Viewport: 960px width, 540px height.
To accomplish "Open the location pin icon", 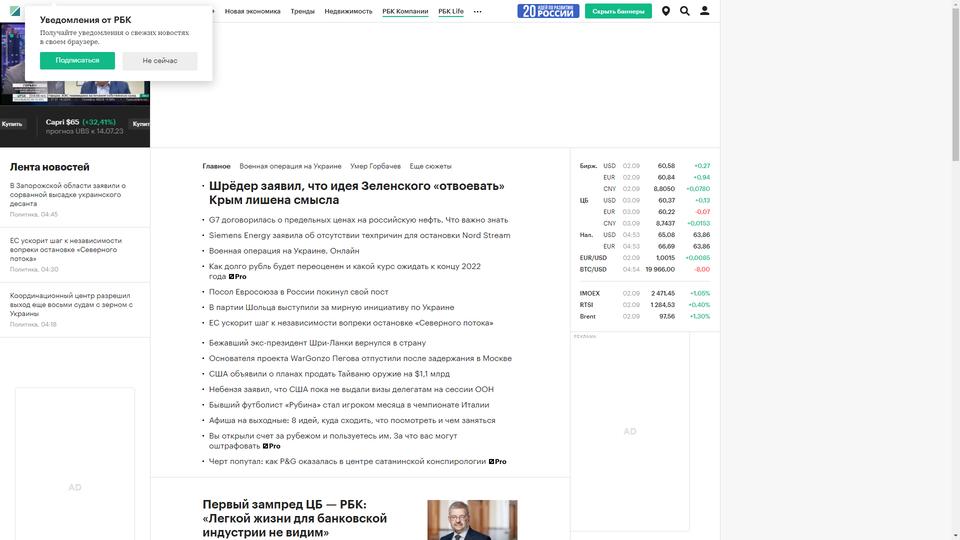I will (x=666, y=11).
